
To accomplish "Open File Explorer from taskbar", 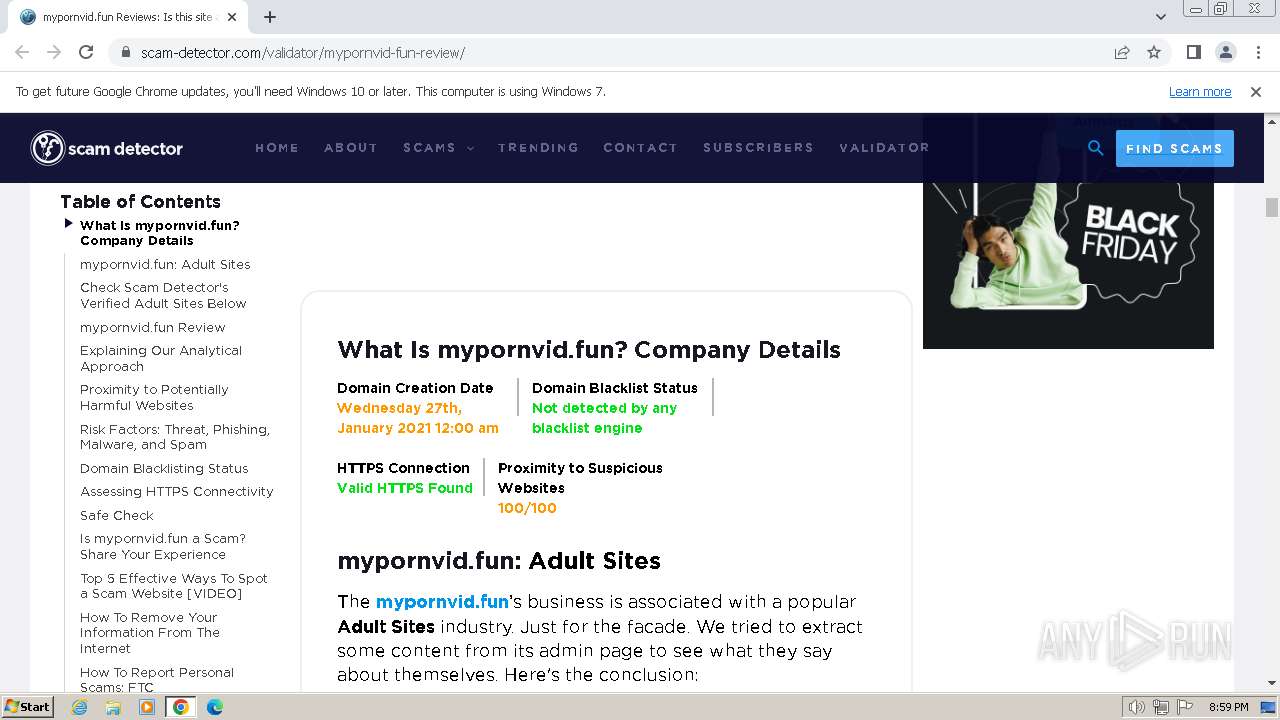I will (x=113, y=707).
